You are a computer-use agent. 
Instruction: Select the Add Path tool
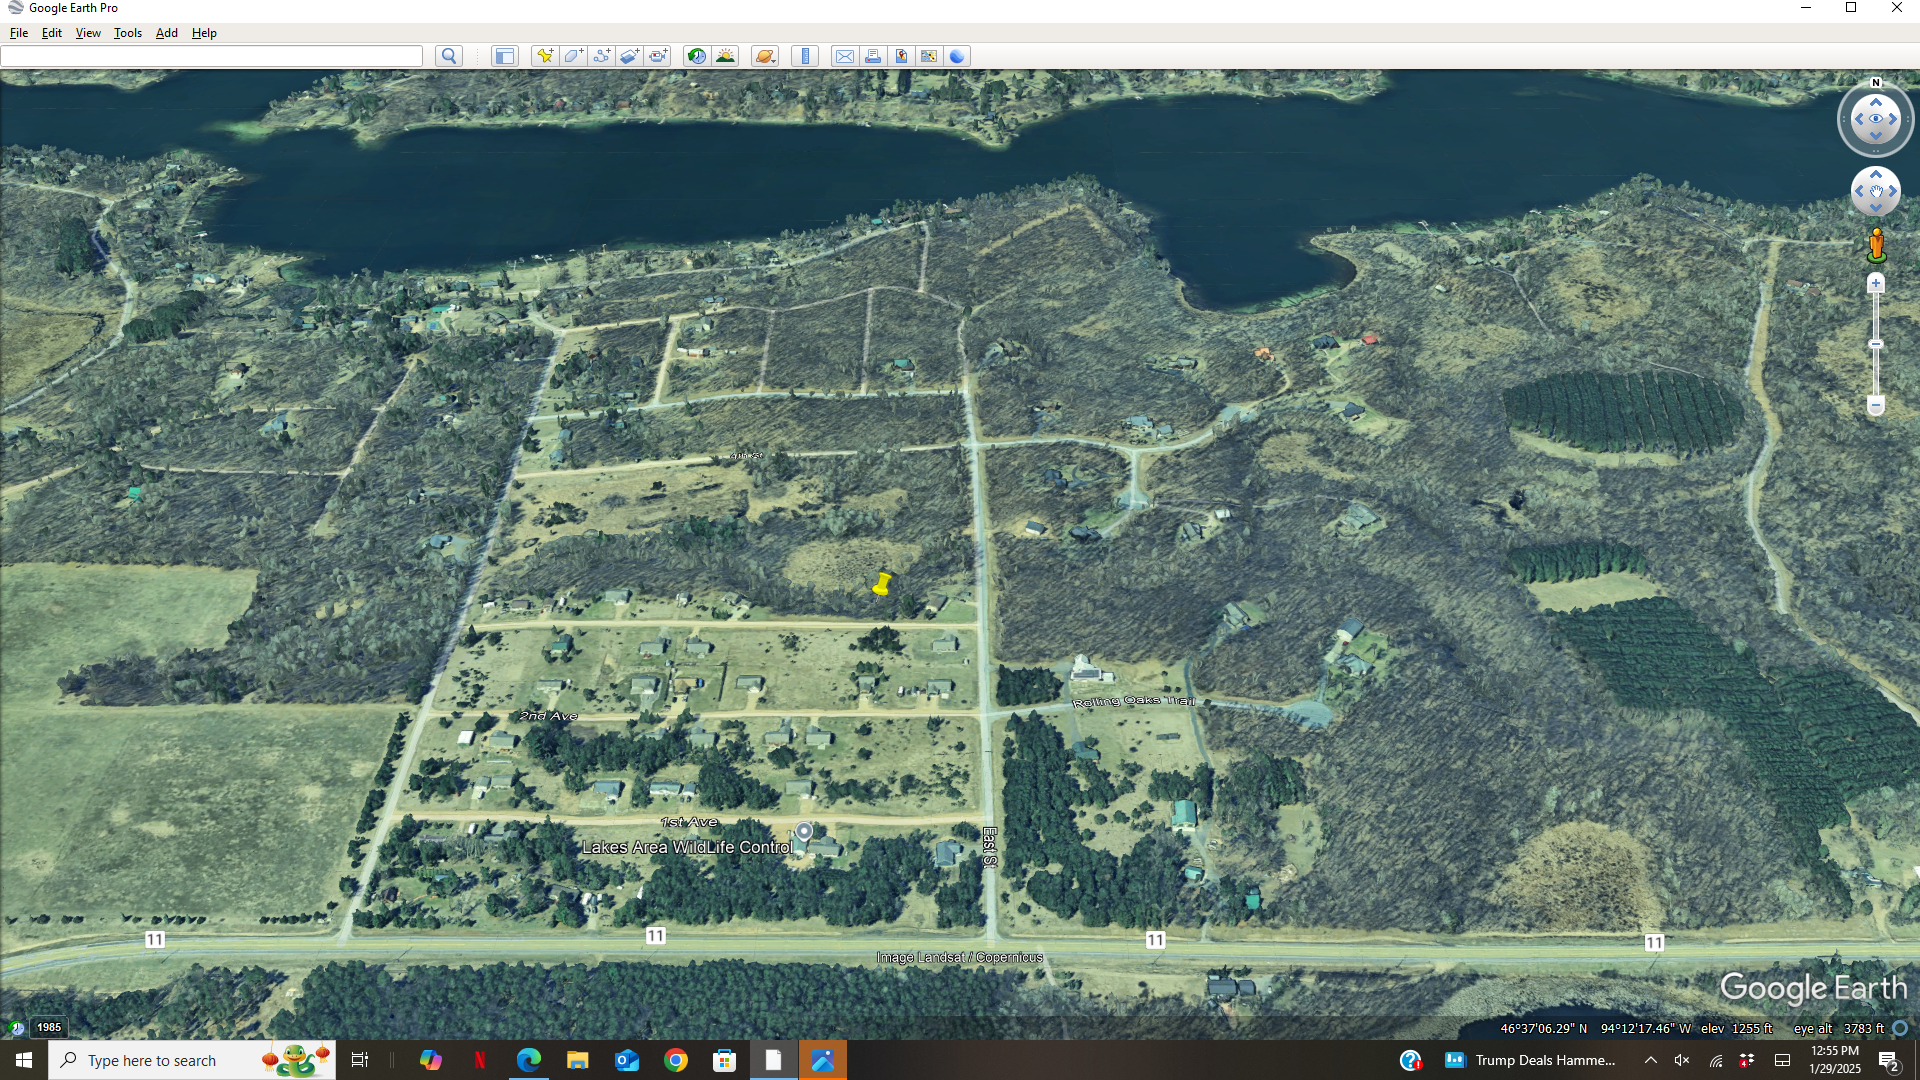(602, 56)
